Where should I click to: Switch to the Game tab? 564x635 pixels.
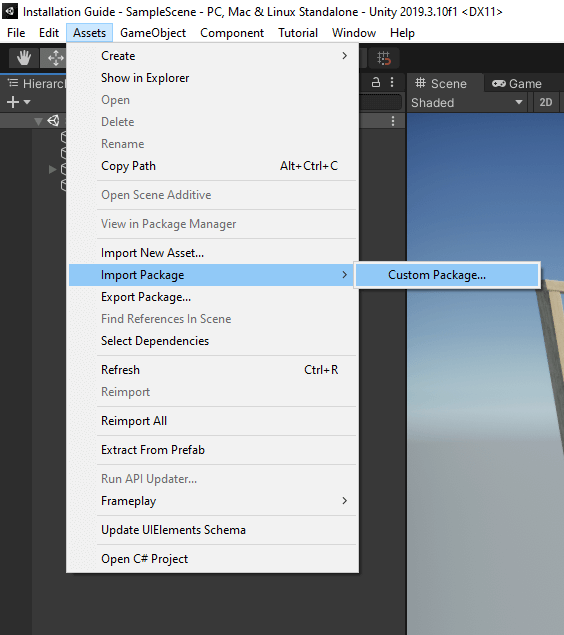click(x=517, y=83)
